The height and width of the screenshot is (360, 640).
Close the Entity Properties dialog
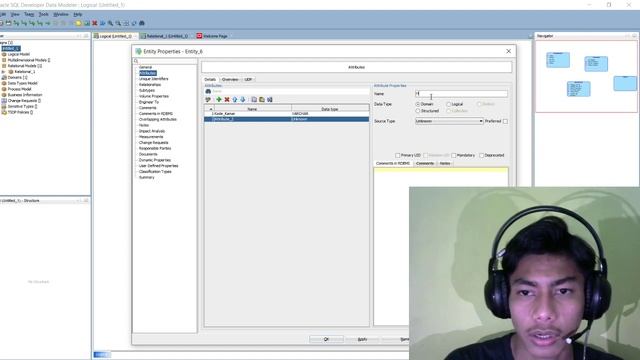508,51
